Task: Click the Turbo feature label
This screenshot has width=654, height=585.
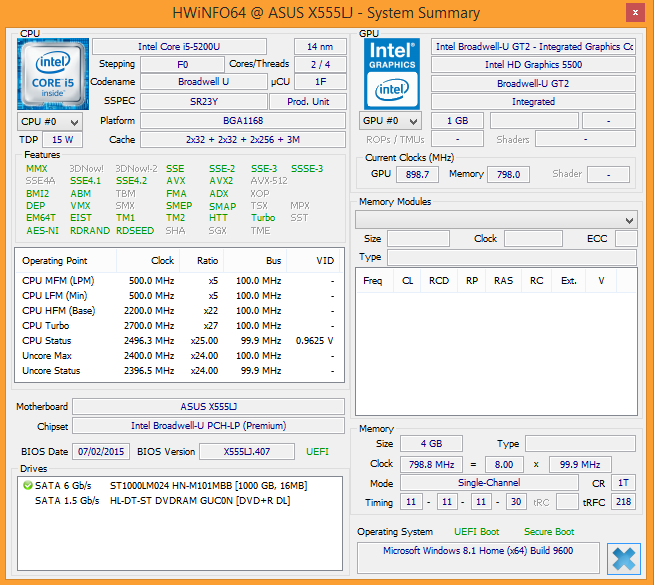Action: pos(263,218)
